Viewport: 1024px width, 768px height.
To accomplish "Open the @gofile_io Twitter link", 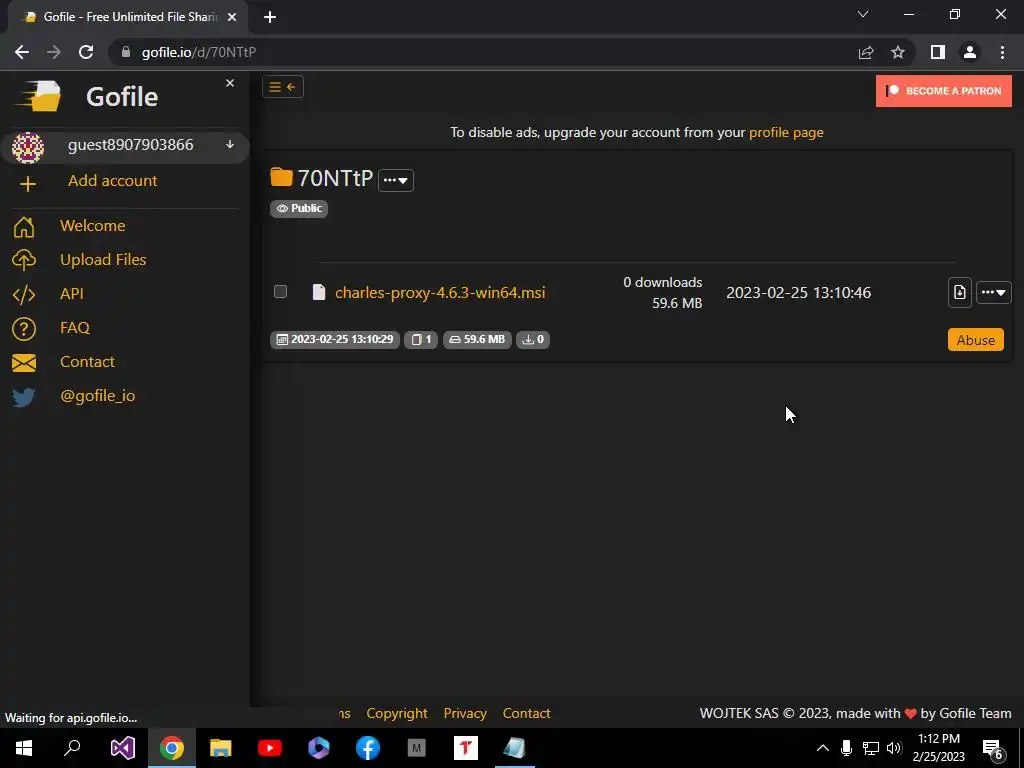I will pos(97,395).
